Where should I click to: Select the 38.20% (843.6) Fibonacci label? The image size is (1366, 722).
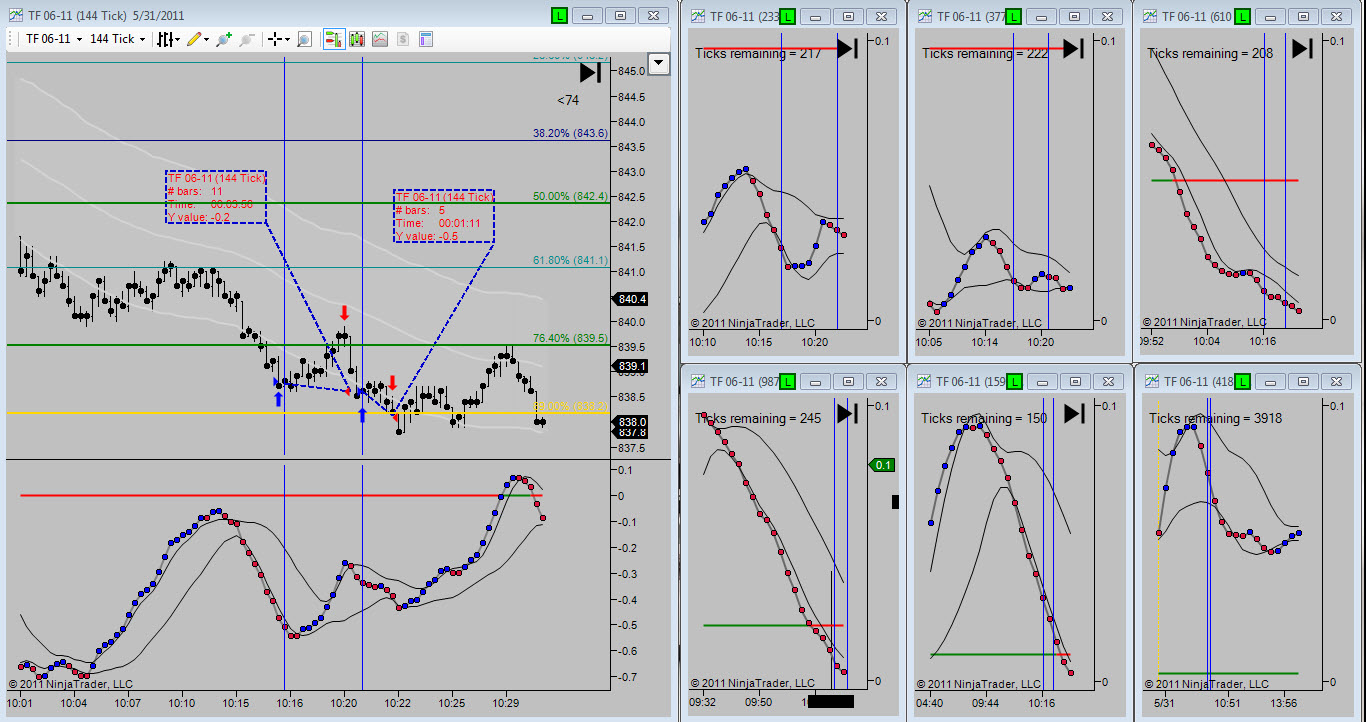tap(570, 133)
